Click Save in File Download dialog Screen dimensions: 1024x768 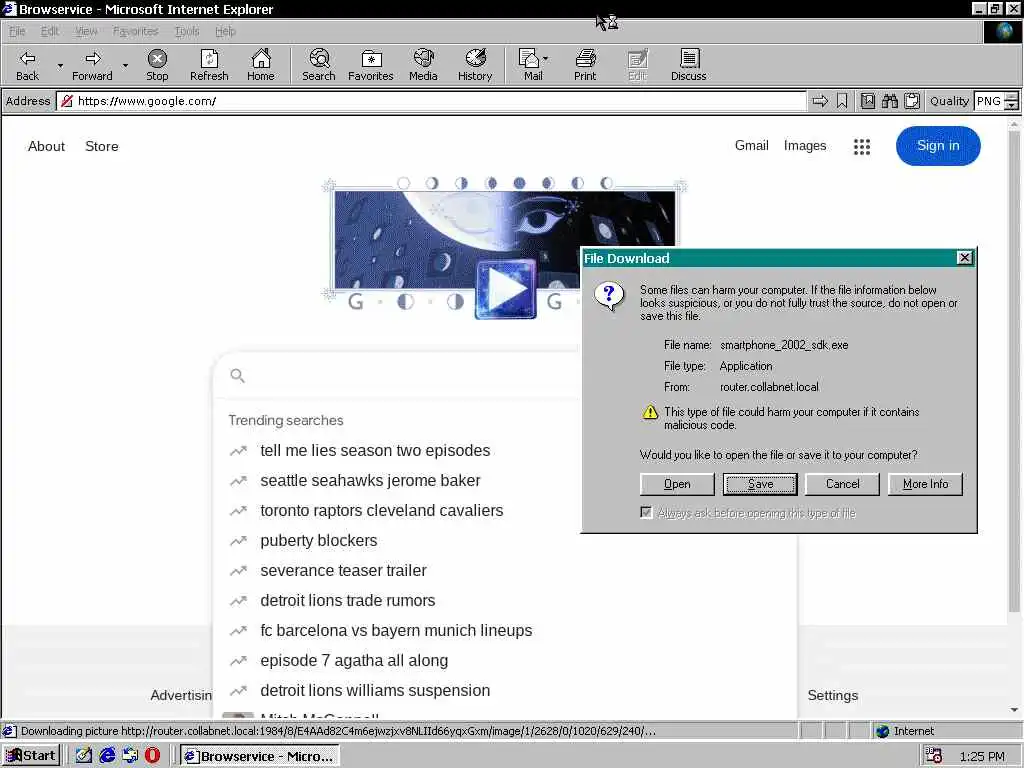760,484
